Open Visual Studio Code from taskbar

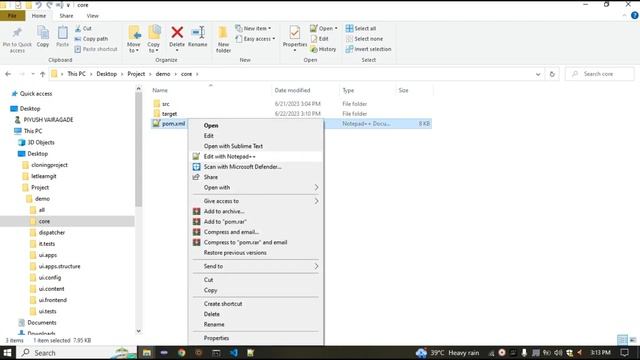tap(234, 353)
